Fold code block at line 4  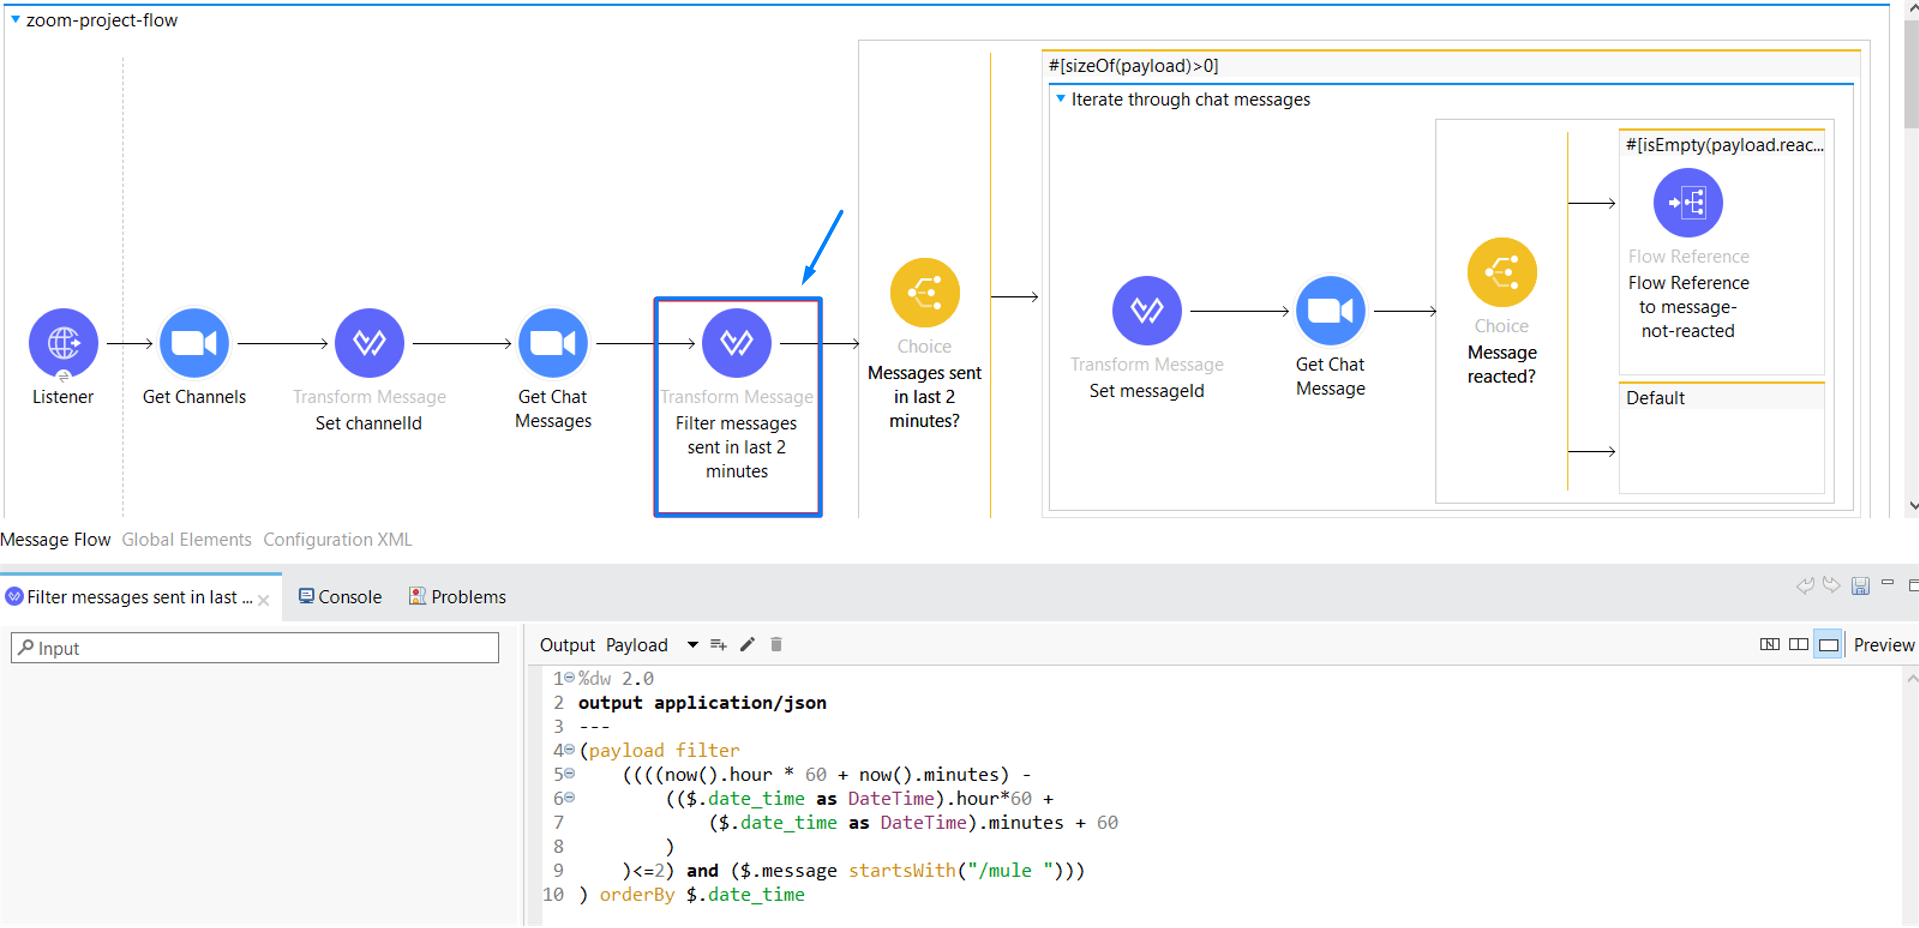point(569,750)
